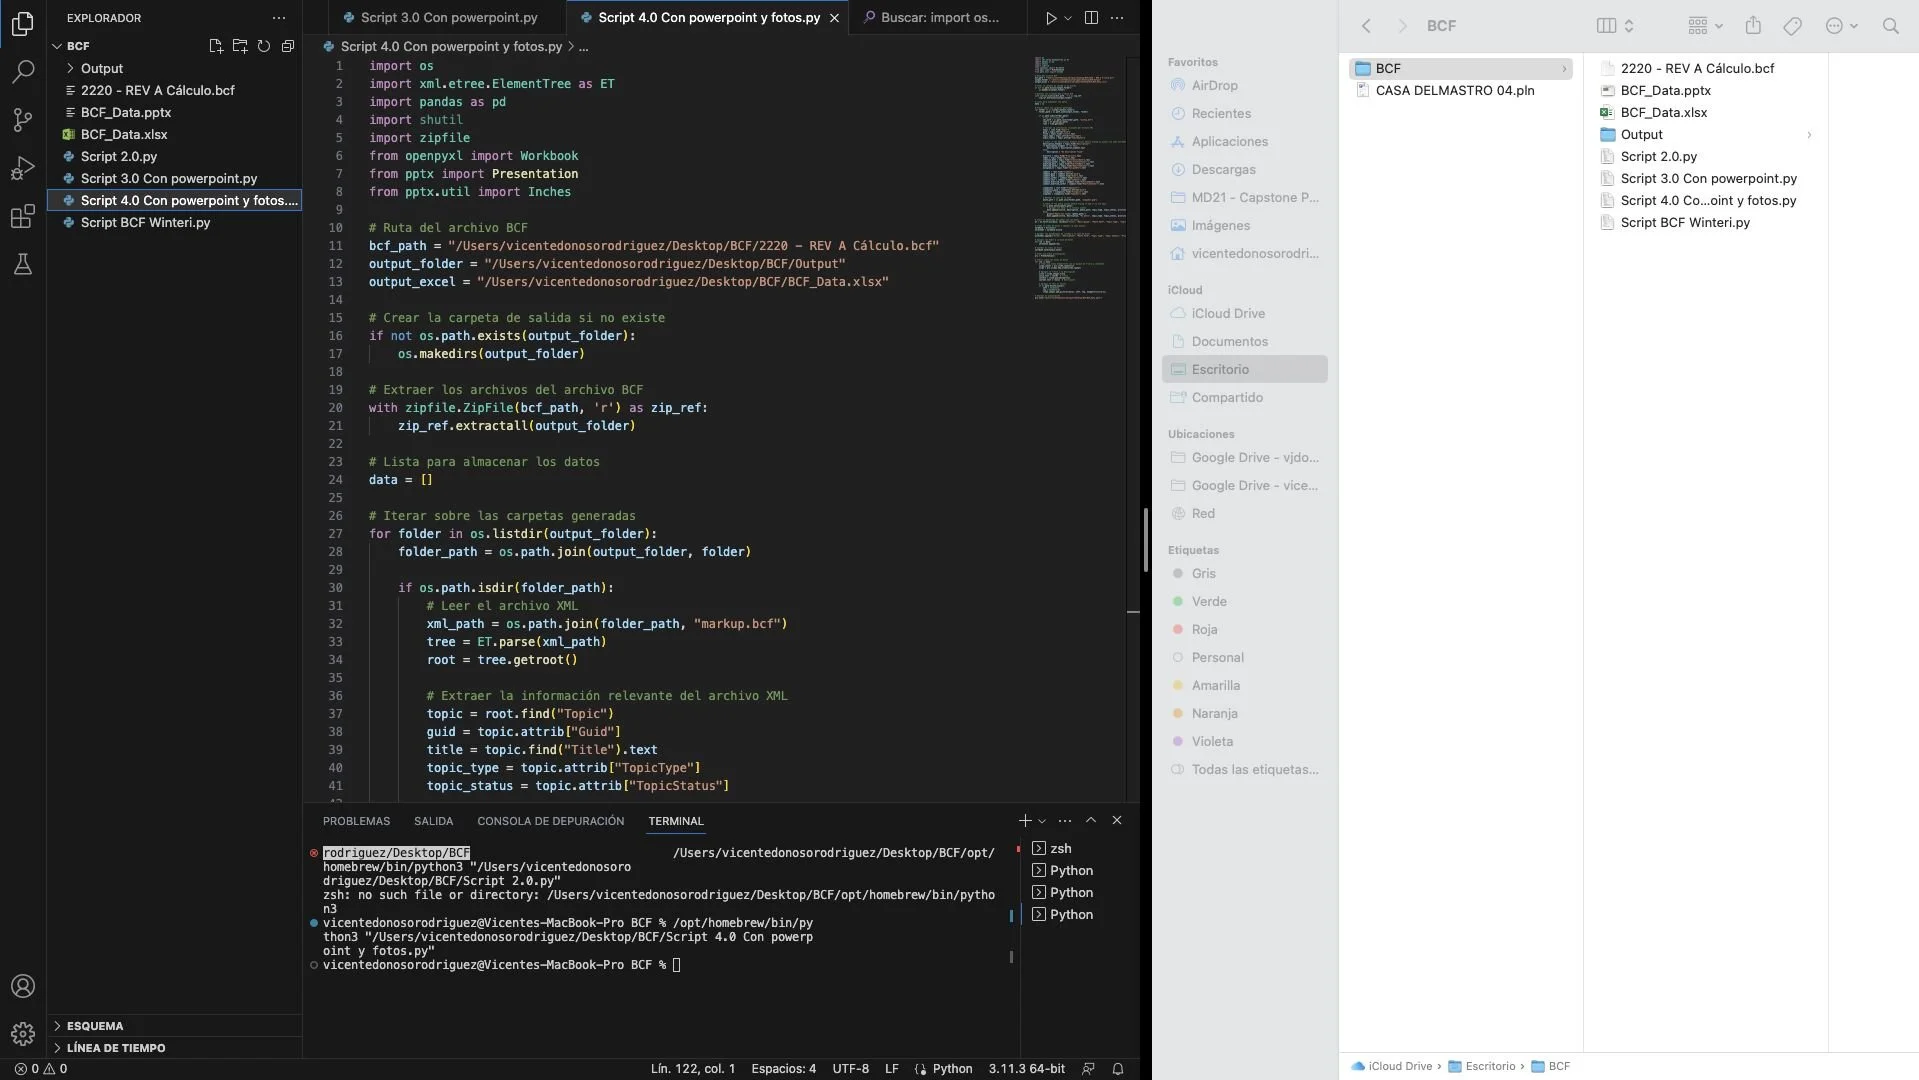Select Escritorio in Finder sidebar

point(1244,369)
